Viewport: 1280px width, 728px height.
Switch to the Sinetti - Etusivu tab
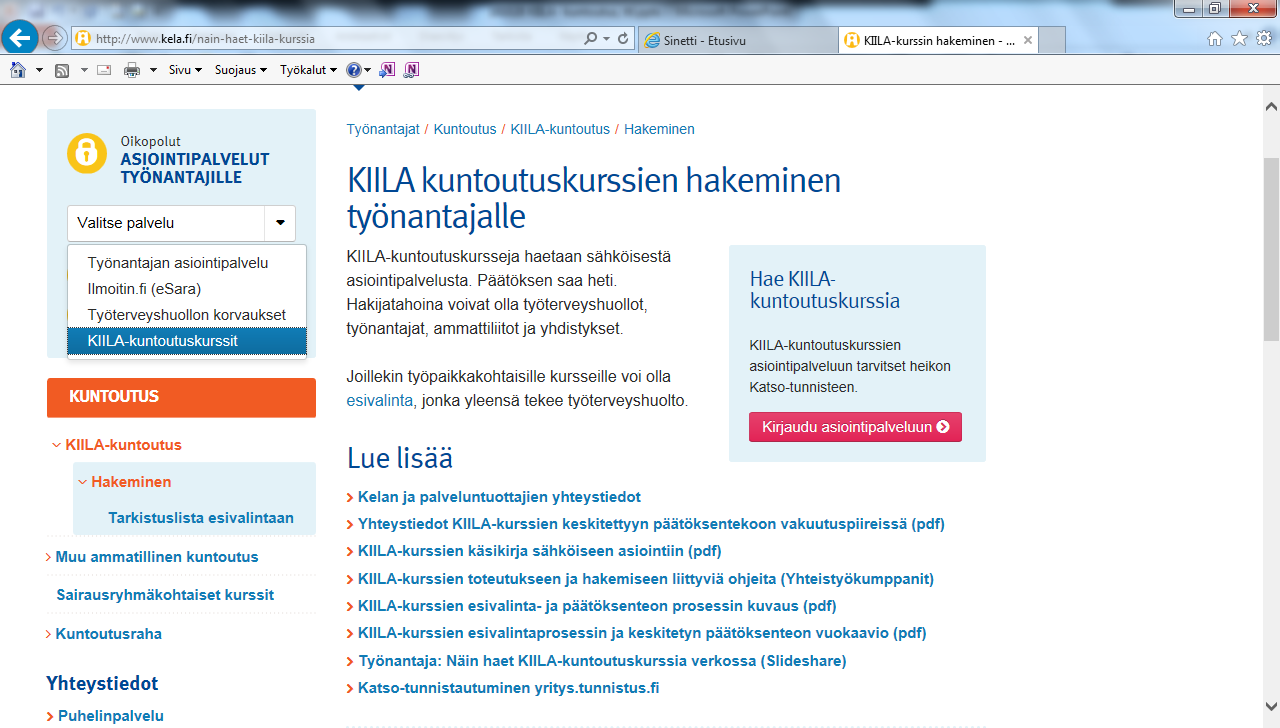(737, 40)
